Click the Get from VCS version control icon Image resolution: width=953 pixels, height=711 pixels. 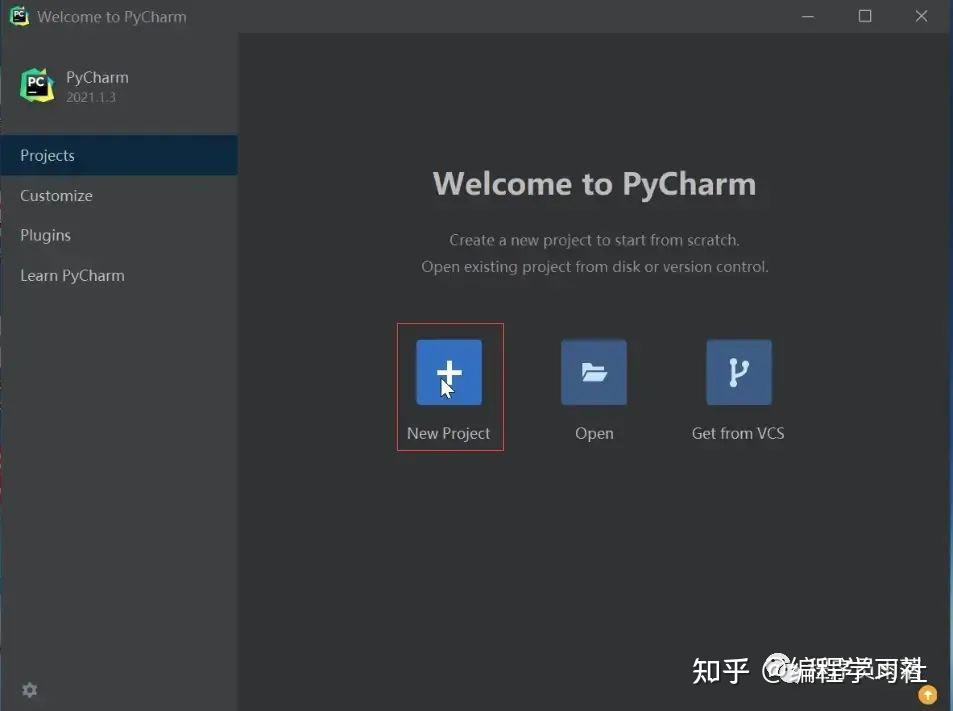click(737, 371)
